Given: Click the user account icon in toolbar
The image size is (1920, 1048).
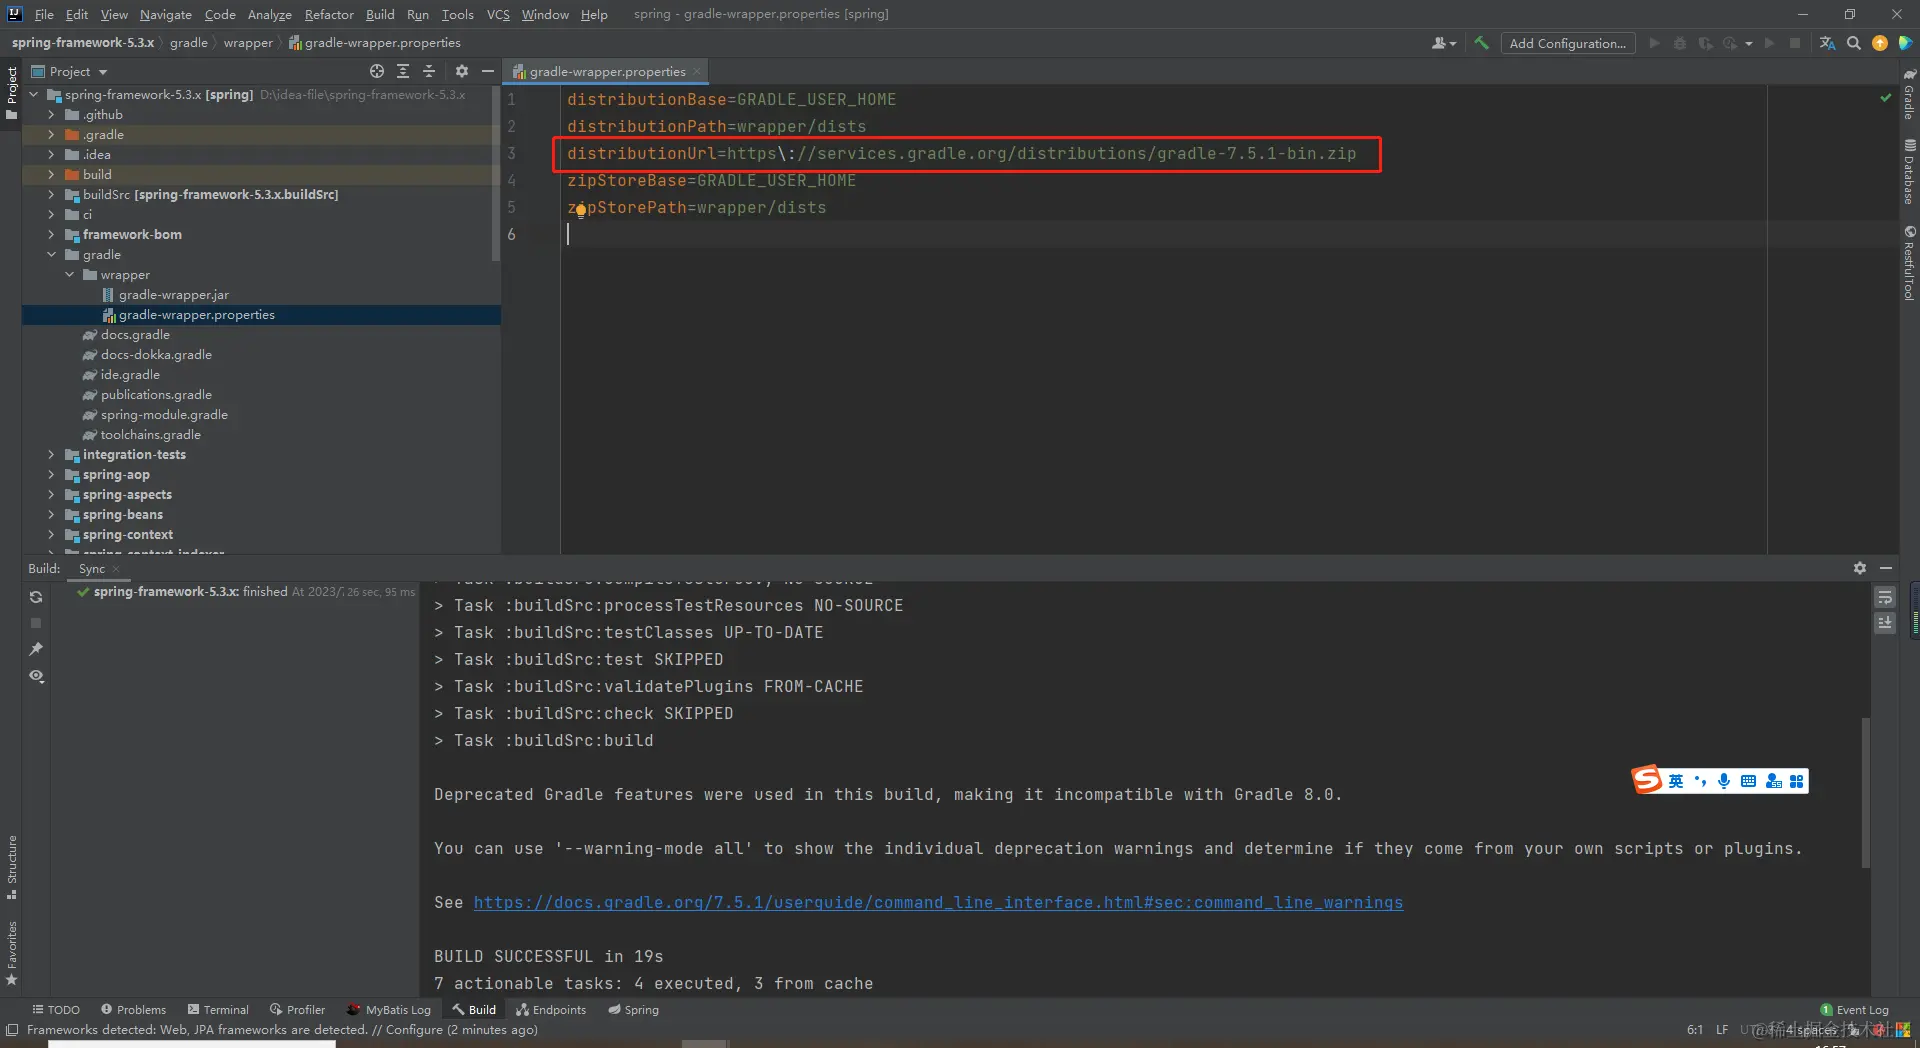Looking at the screenshot, I should pos(1443,43).
